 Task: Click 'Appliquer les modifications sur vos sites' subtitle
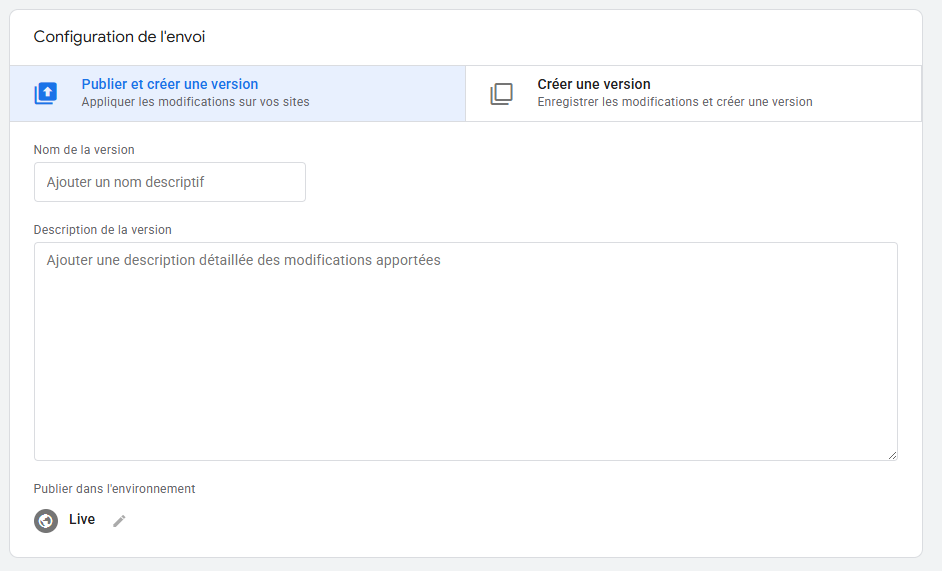195,102
